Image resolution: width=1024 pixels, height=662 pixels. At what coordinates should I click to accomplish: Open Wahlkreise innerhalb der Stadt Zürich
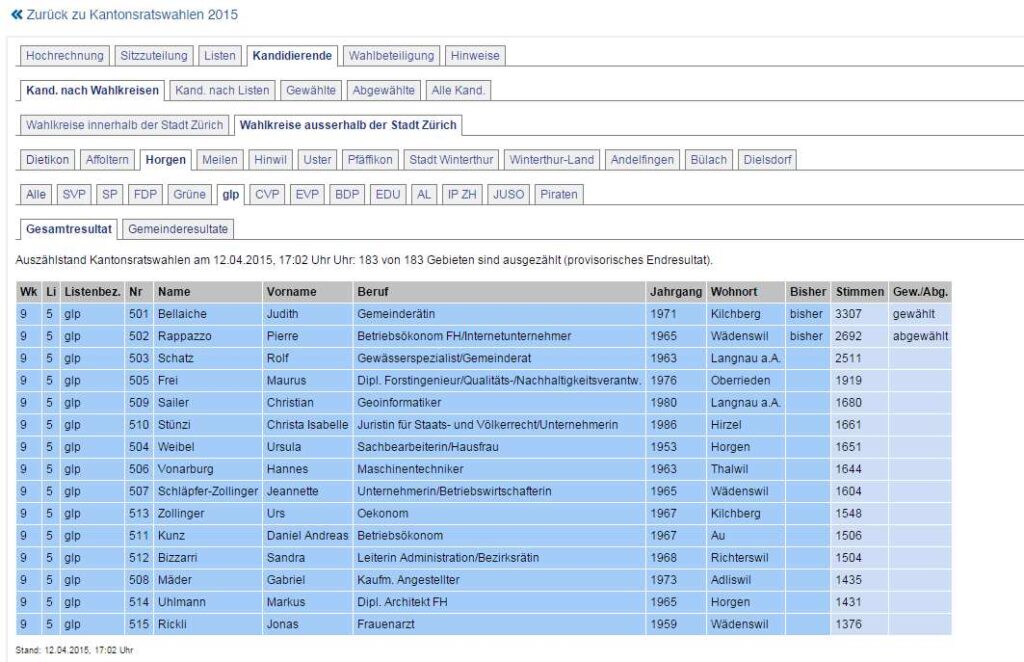coord(124,125)
